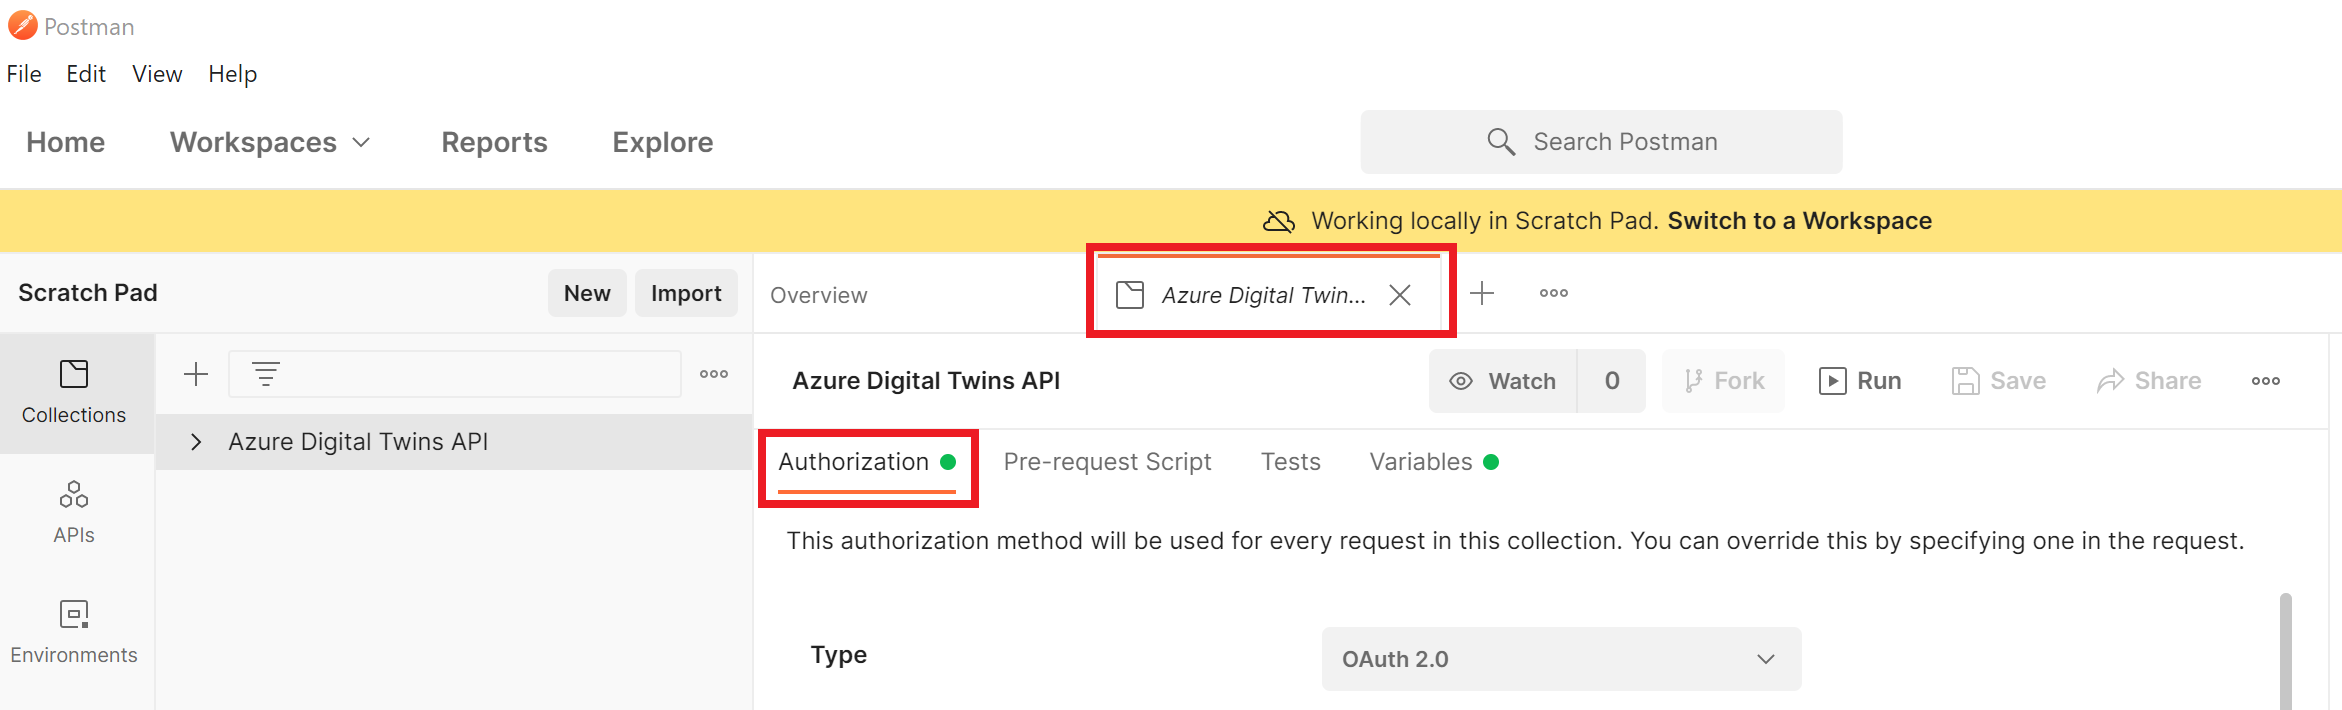Switch to the Pre-request Script tab
This screenshot has height=710, width=2342.
tap(1107, 462)
